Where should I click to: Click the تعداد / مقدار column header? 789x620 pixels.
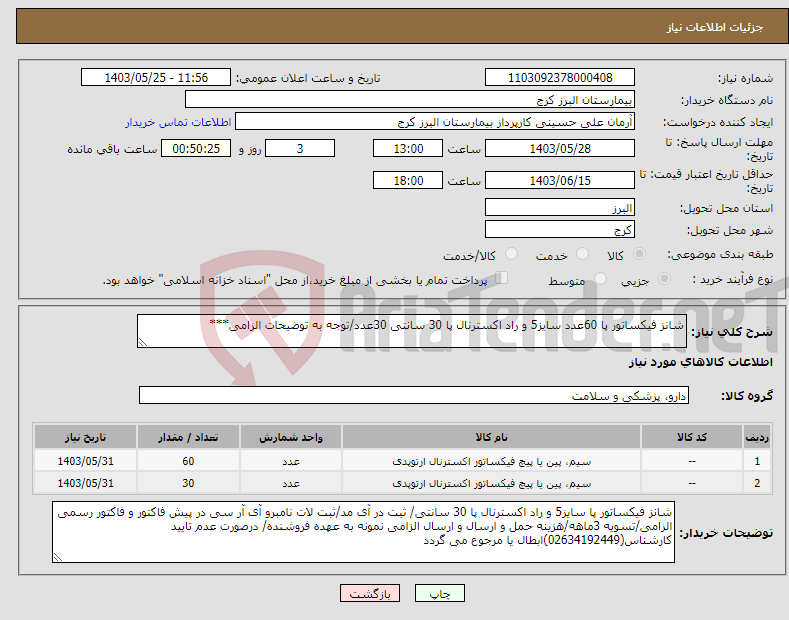pyautogui.click(x=188, y=437)
